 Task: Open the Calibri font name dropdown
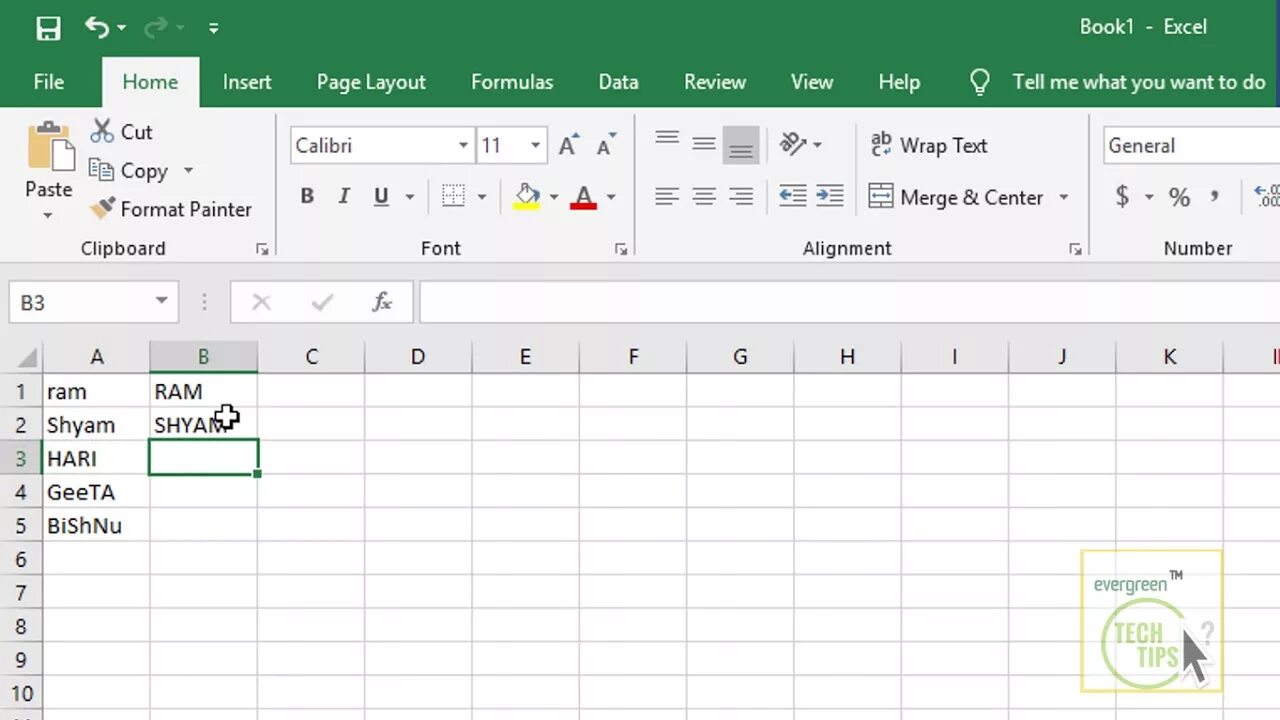463,146
